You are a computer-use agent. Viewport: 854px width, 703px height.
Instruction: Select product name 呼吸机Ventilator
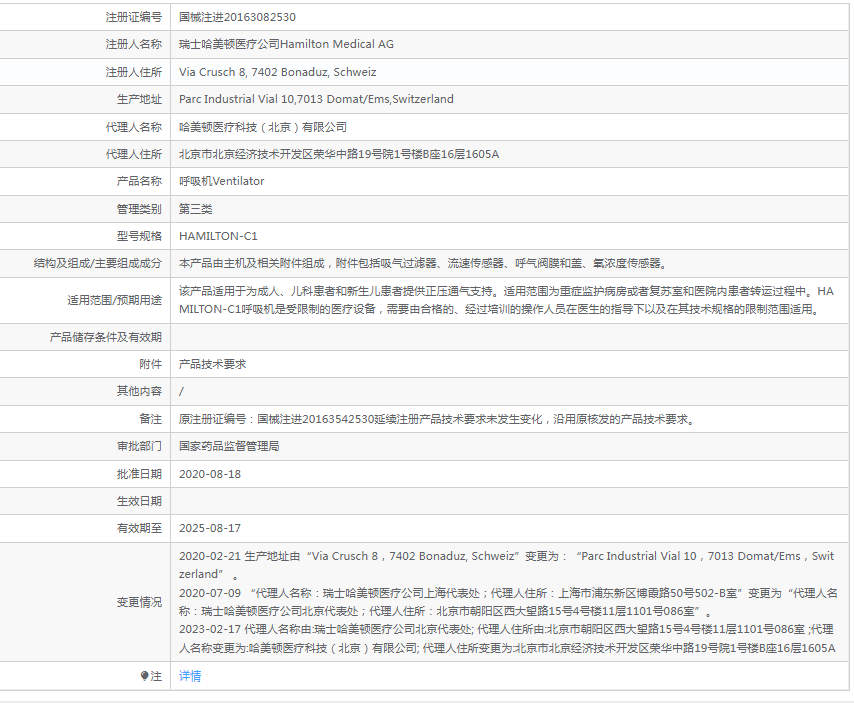tap(222, 181)
